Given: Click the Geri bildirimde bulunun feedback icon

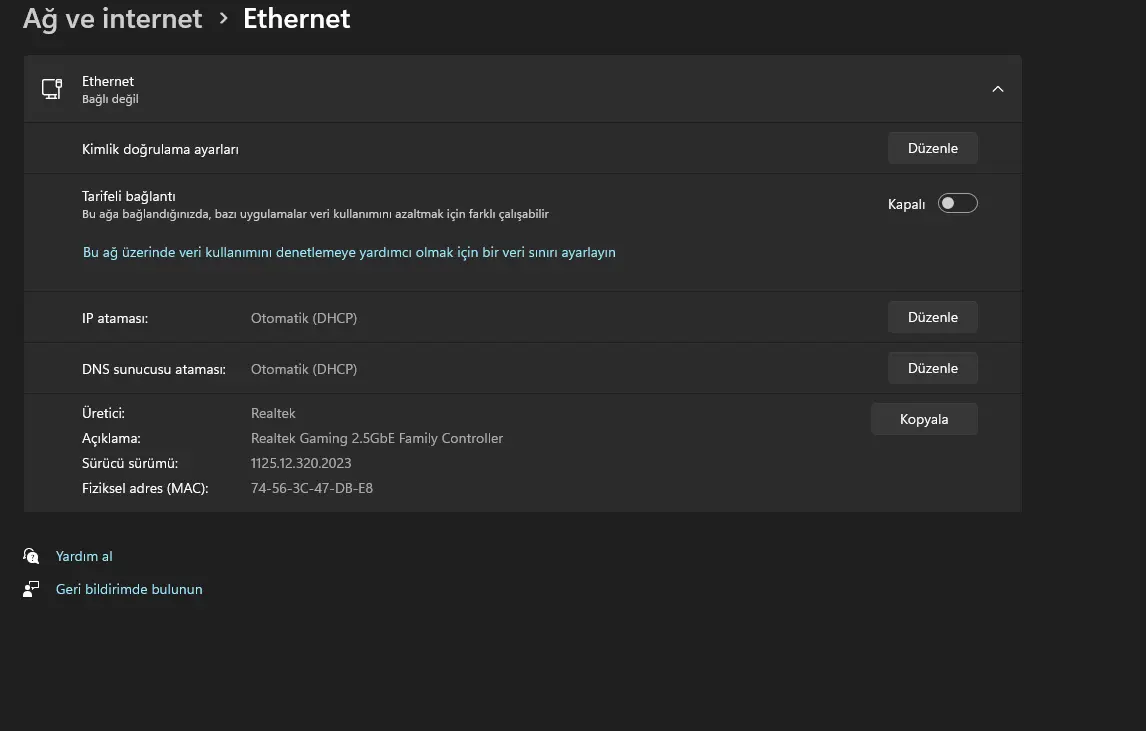Looking at the screenshot, I should [x=31, y=589].
